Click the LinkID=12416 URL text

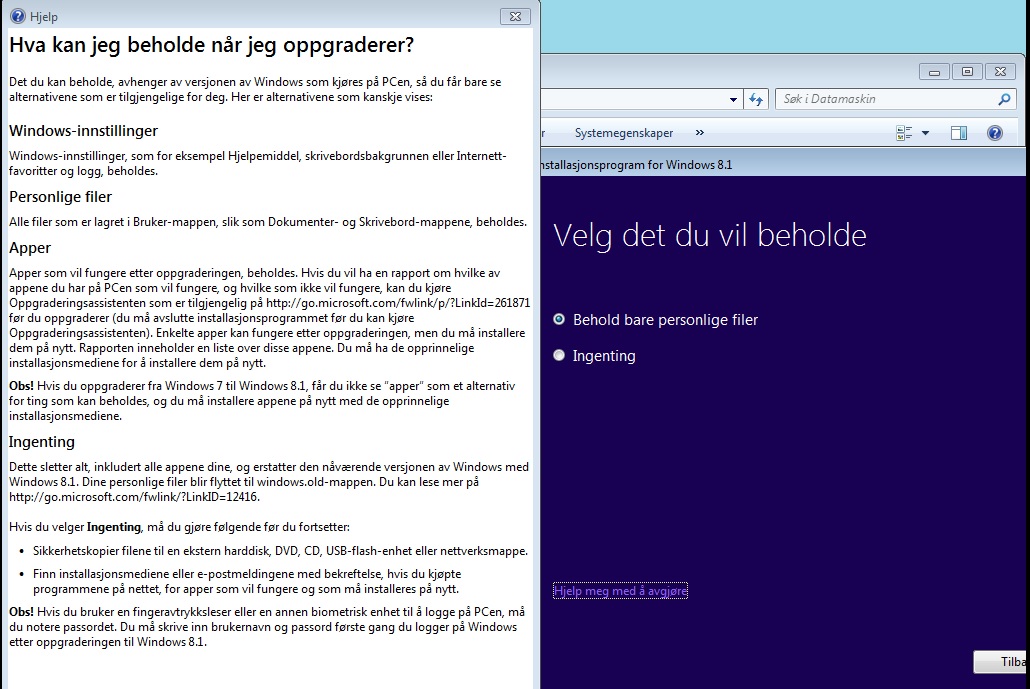[134, 497]
